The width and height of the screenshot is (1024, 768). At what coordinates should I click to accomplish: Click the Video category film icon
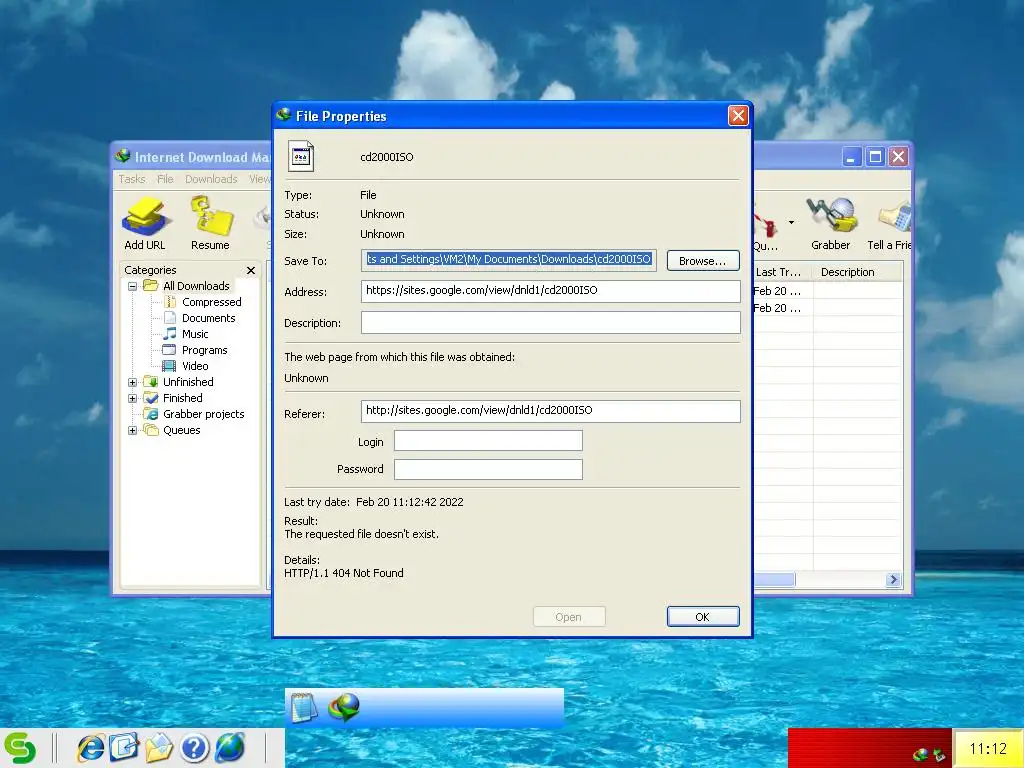tap(169, 366)
